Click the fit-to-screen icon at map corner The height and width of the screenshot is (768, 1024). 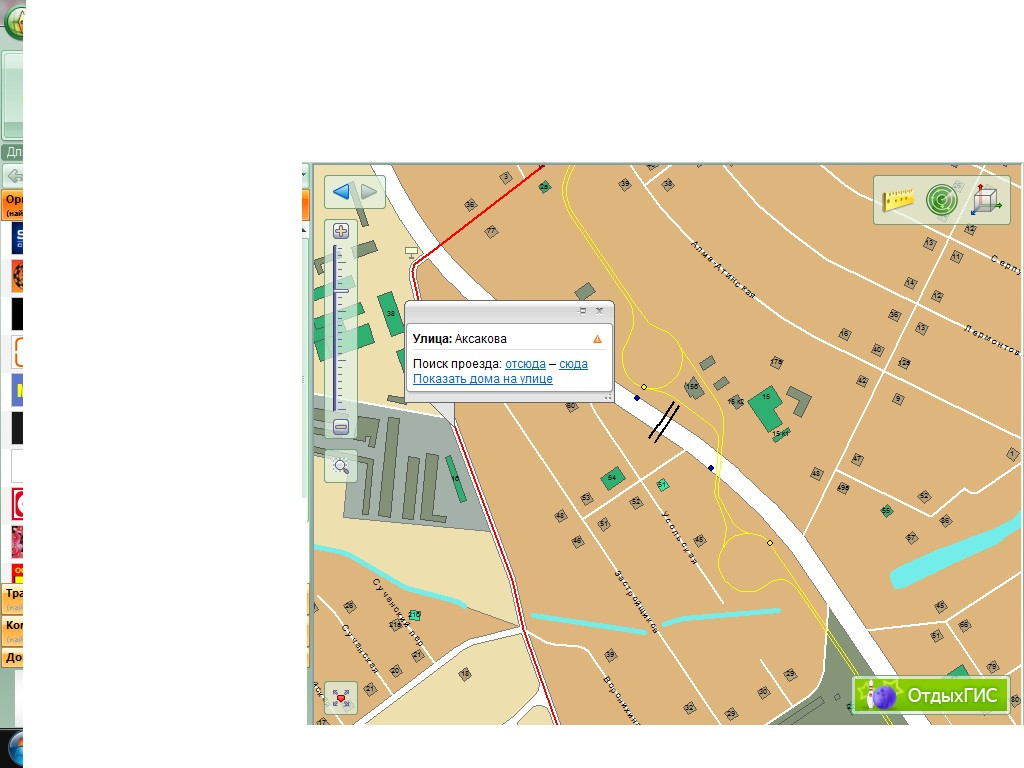coord(341,698)
